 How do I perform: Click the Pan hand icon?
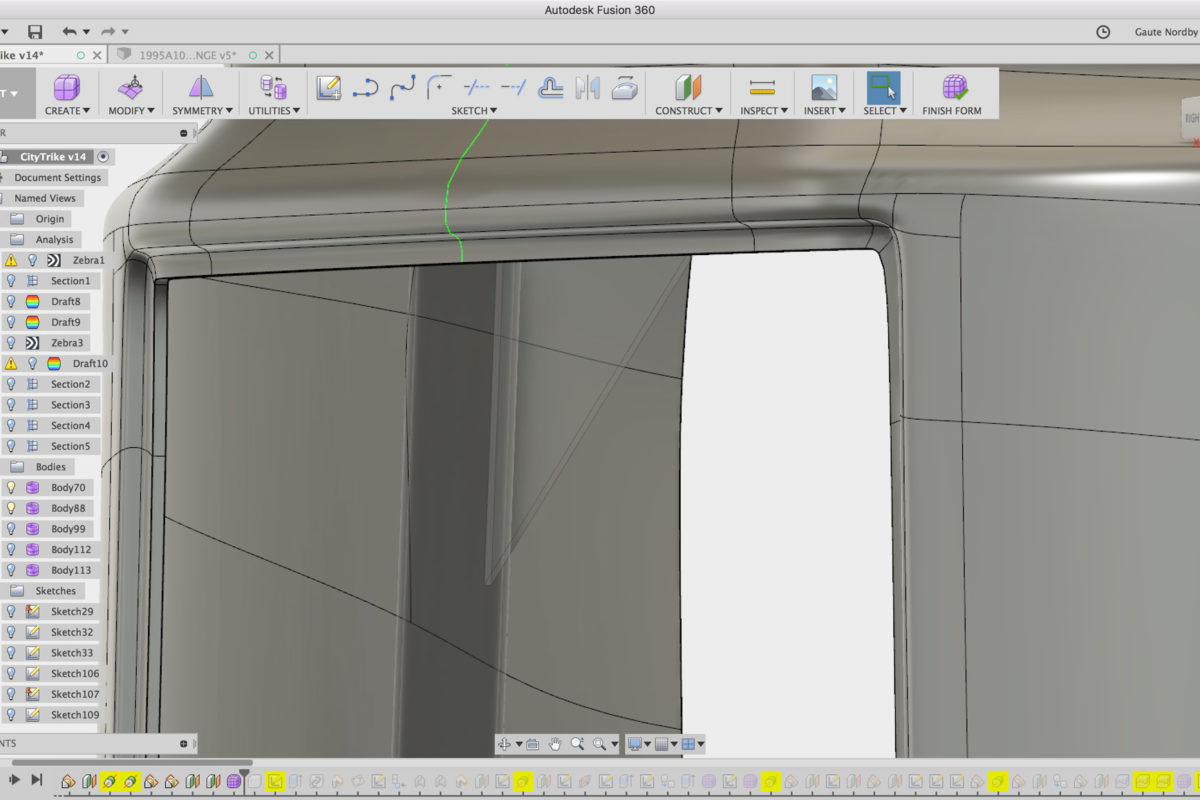click(x=554, y=744)
